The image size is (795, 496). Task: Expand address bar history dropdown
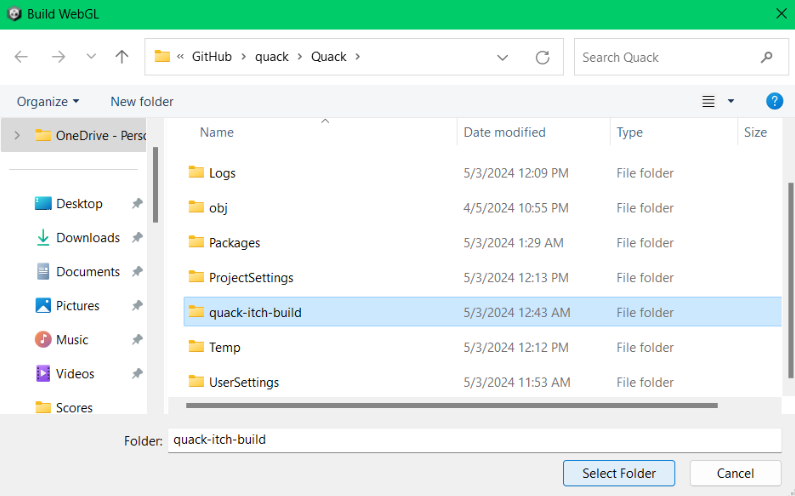(x=502, y=57)
